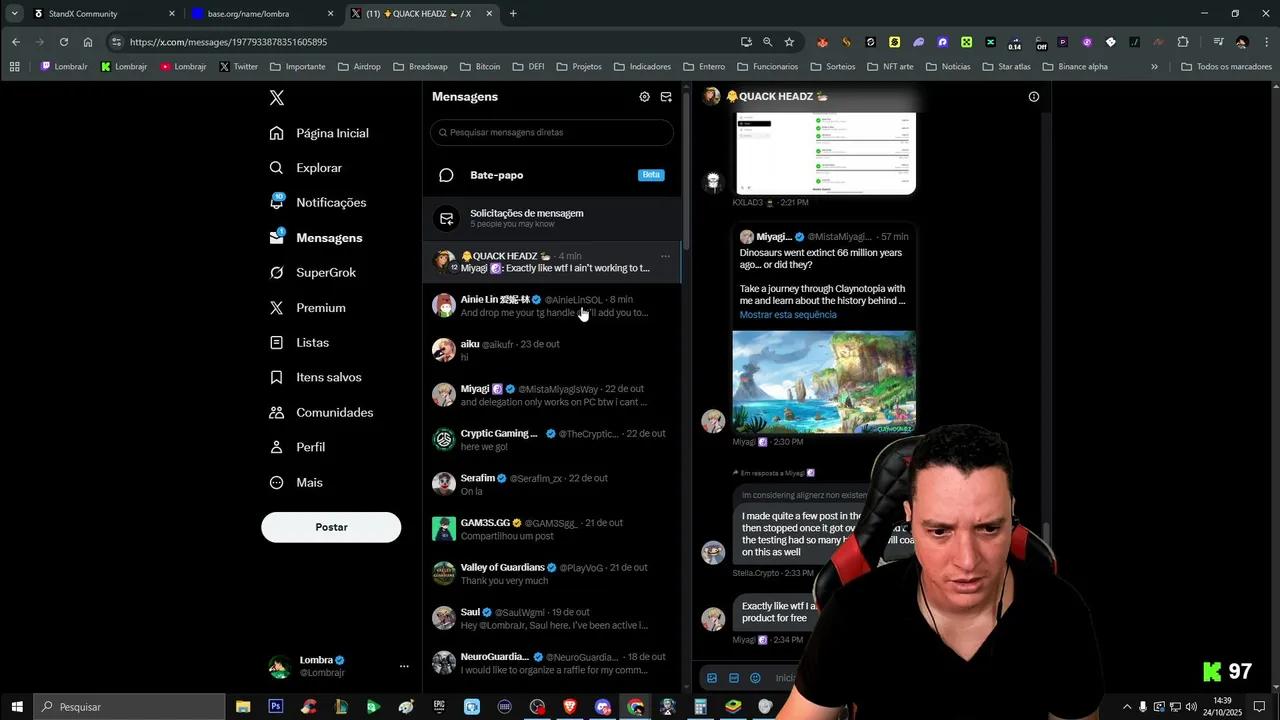The height and width of the screenshot is (720, 1280).
Task: Open the browser Extensions puzzle icon
Action: coord(1183,42)
